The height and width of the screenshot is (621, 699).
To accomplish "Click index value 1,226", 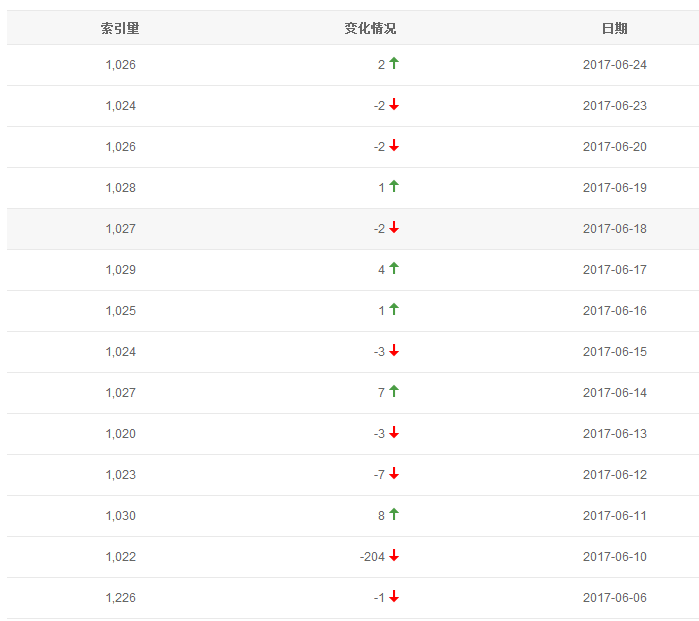I will click(x=120, y=598).
